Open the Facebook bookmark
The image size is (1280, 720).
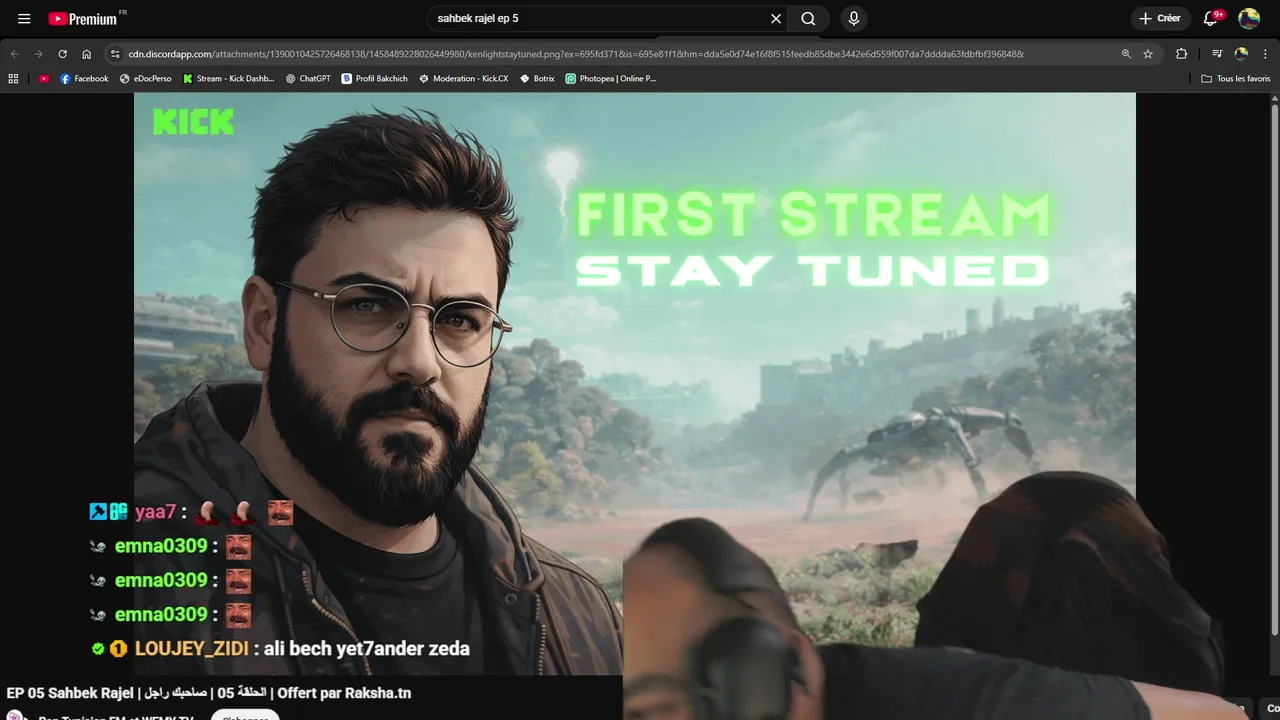pos(84,78)
